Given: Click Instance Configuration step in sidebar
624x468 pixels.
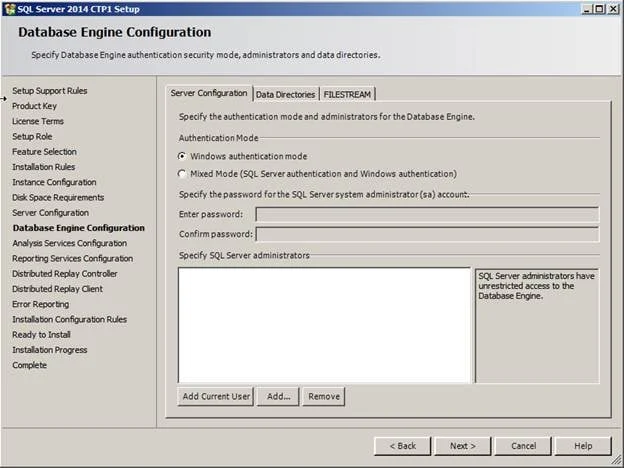Looking at the screenshot, I should (54, 182).
